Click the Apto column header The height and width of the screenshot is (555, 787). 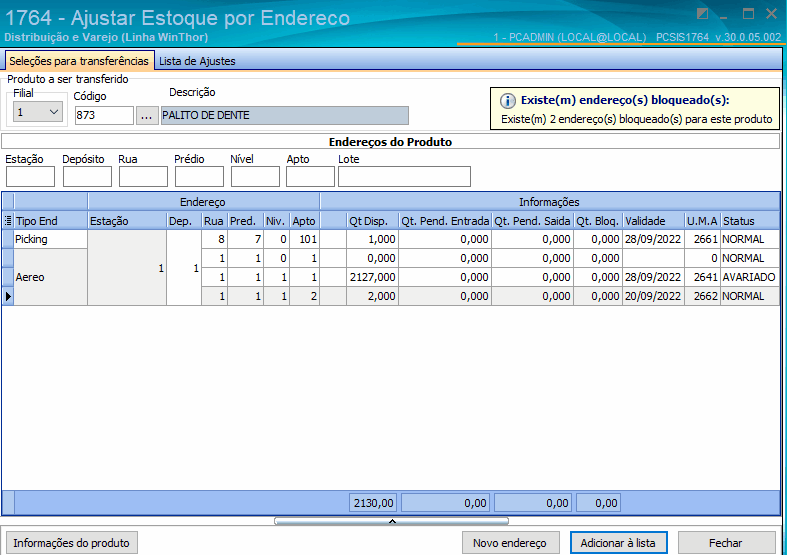click(x=305, y=221)
